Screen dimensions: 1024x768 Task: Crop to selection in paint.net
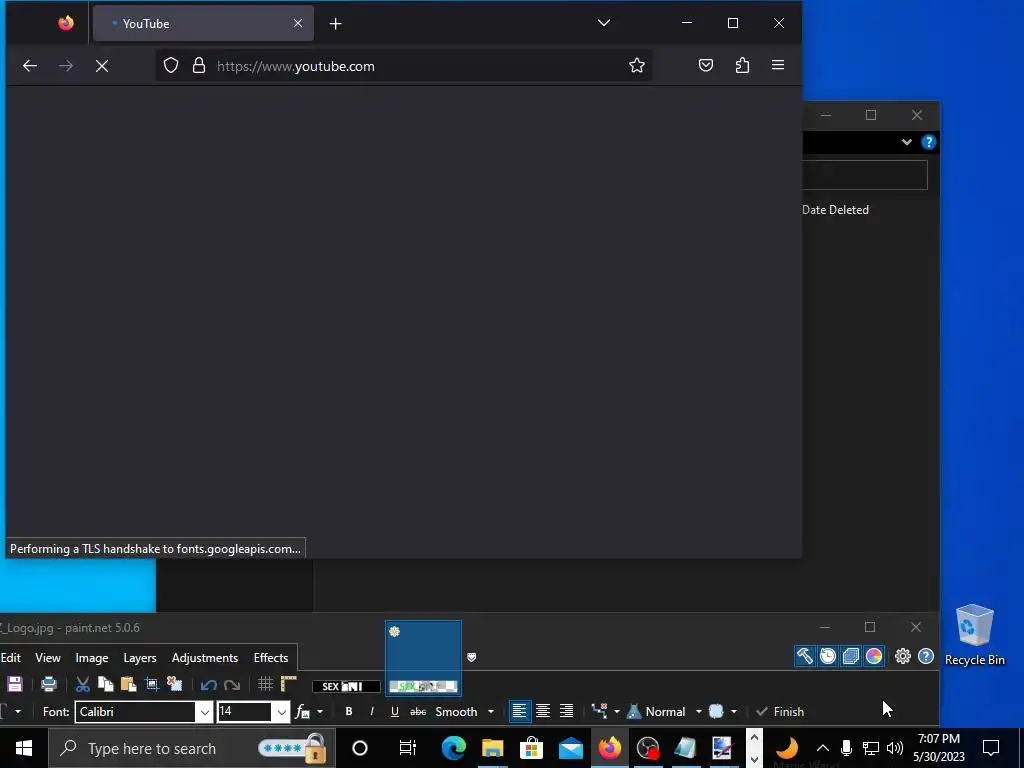(x=152, y=684)
